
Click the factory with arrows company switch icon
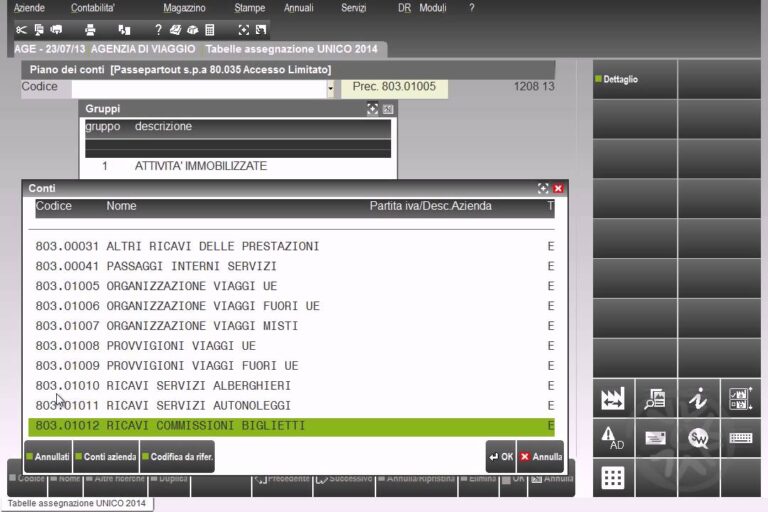pyautogui.click(x=613, y=398)
